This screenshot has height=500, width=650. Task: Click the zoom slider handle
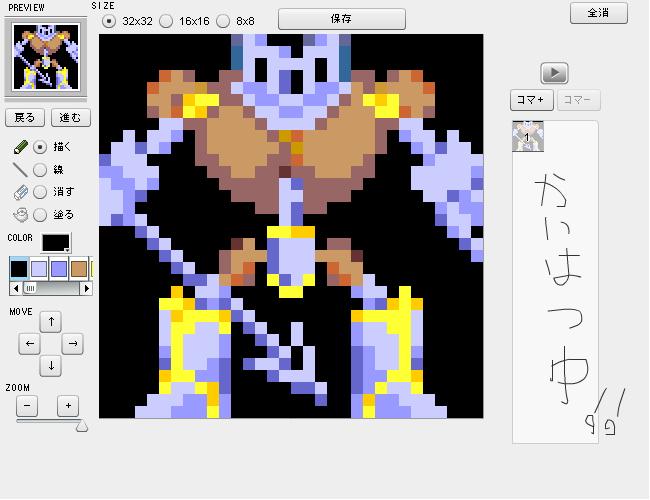click(82, 426)
